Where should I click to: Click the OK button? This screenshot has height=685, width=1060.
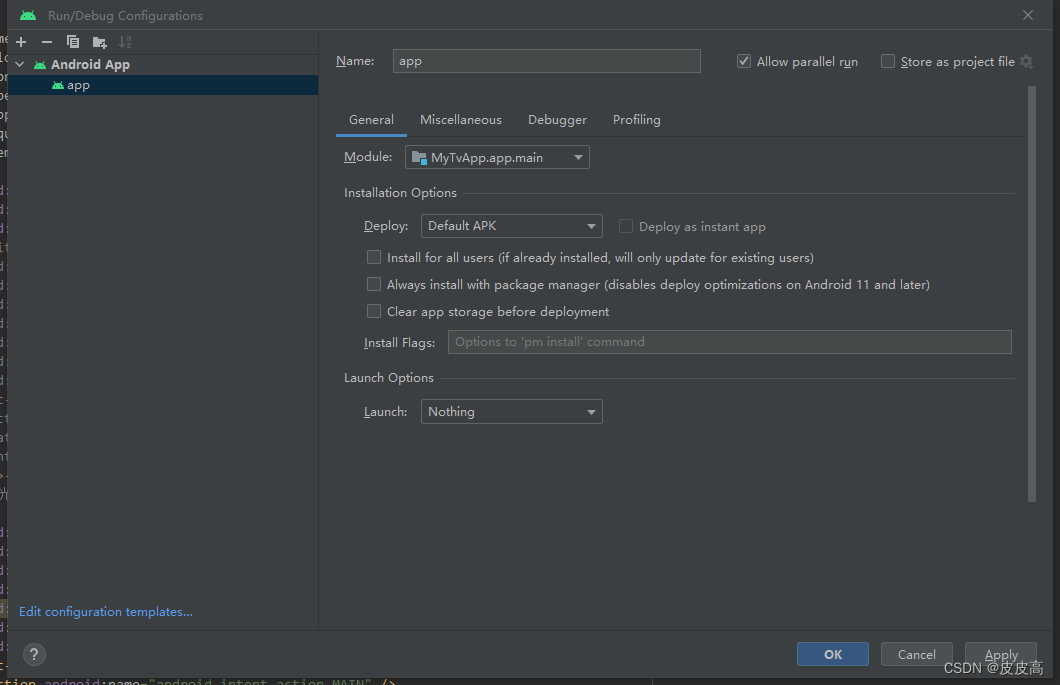click(x=832, y=654)
